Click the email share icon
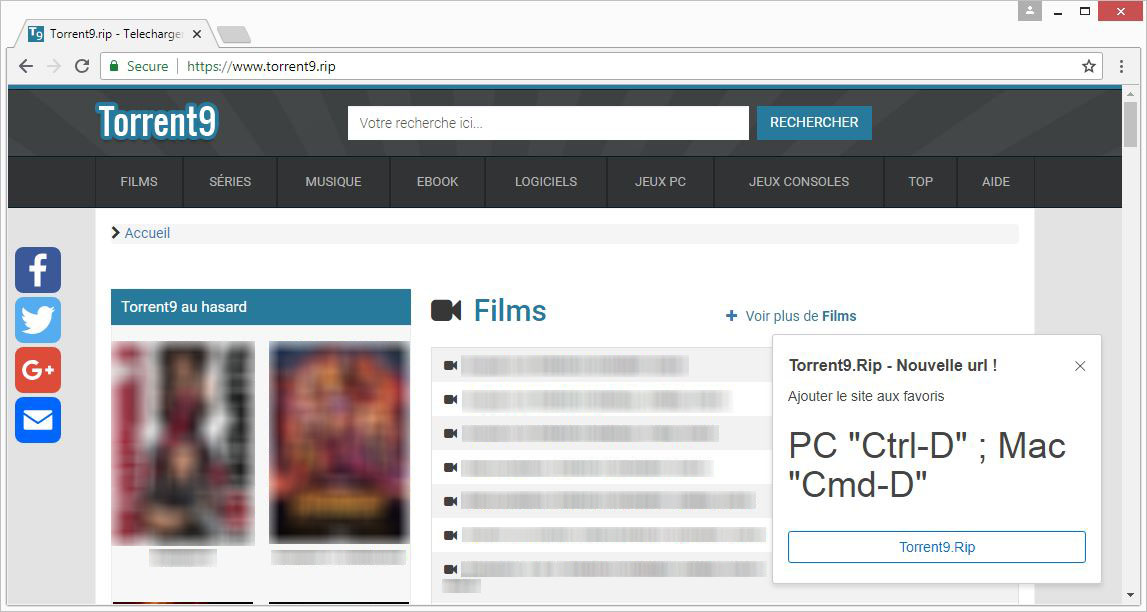Viewport: 1147px width, 612px height. point(38,420)
